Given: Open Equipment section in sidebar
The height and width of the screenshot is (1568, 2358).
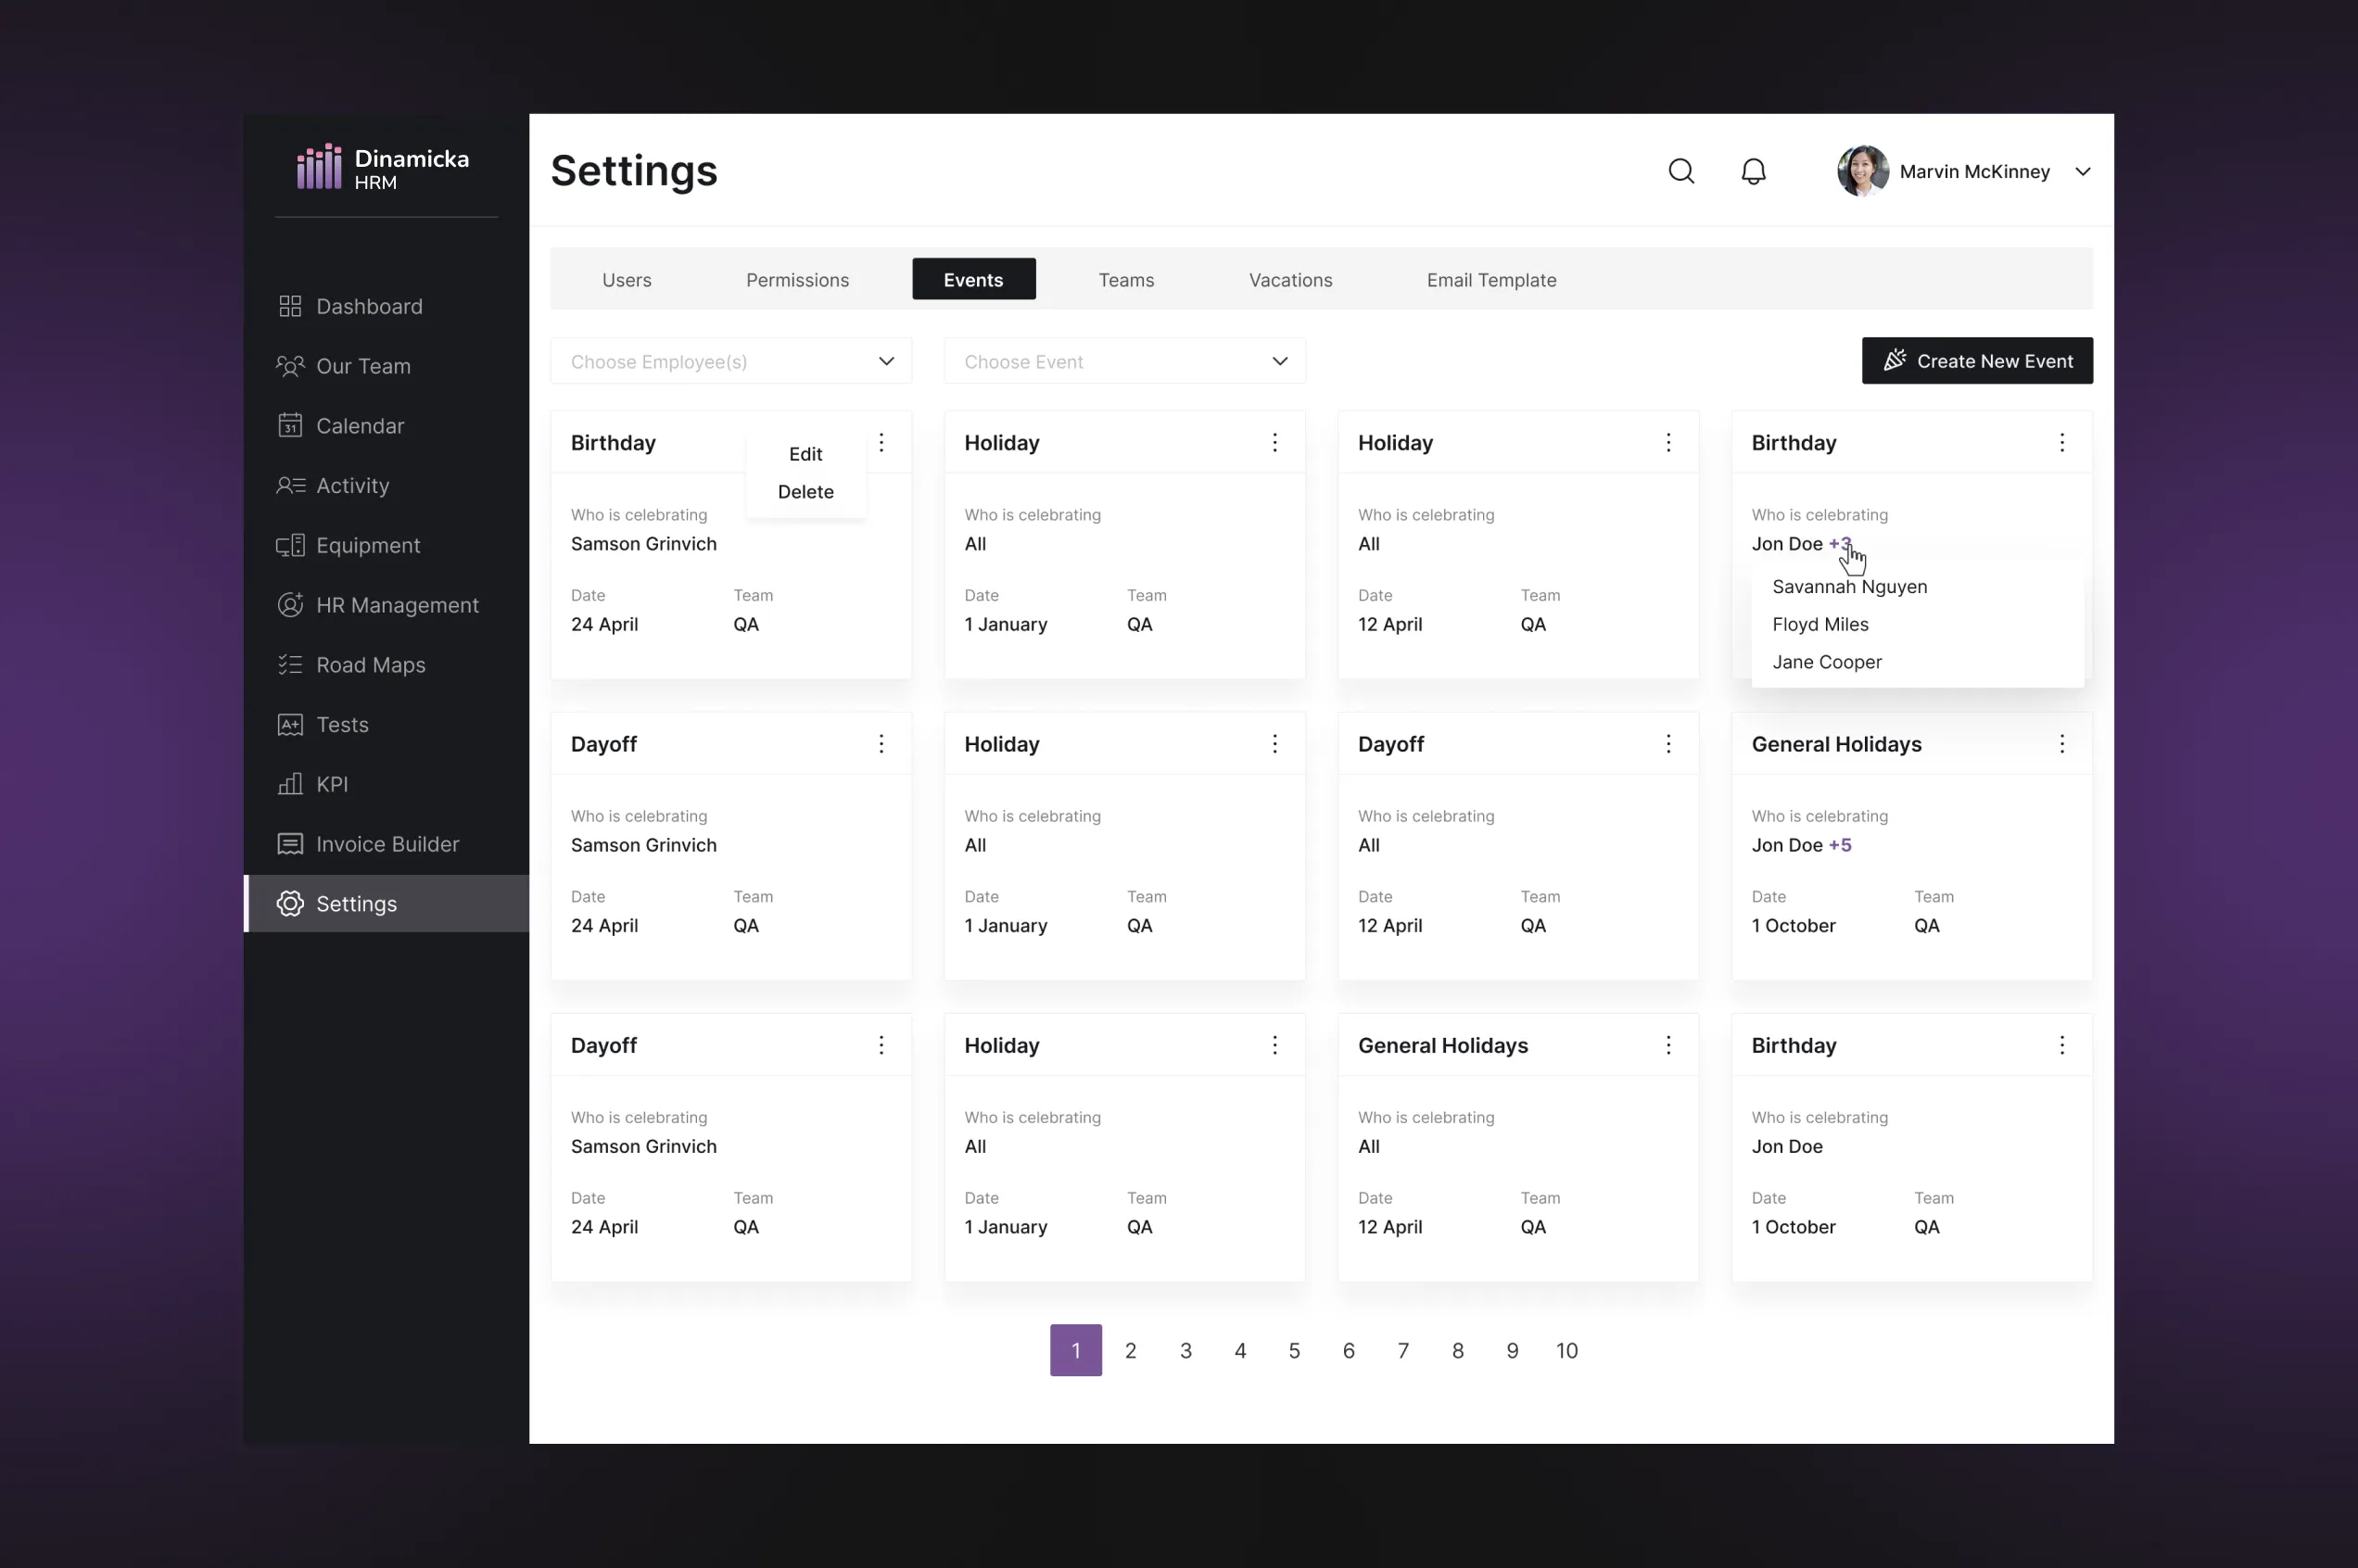Looking at the screenshot, I should (367, 545).
